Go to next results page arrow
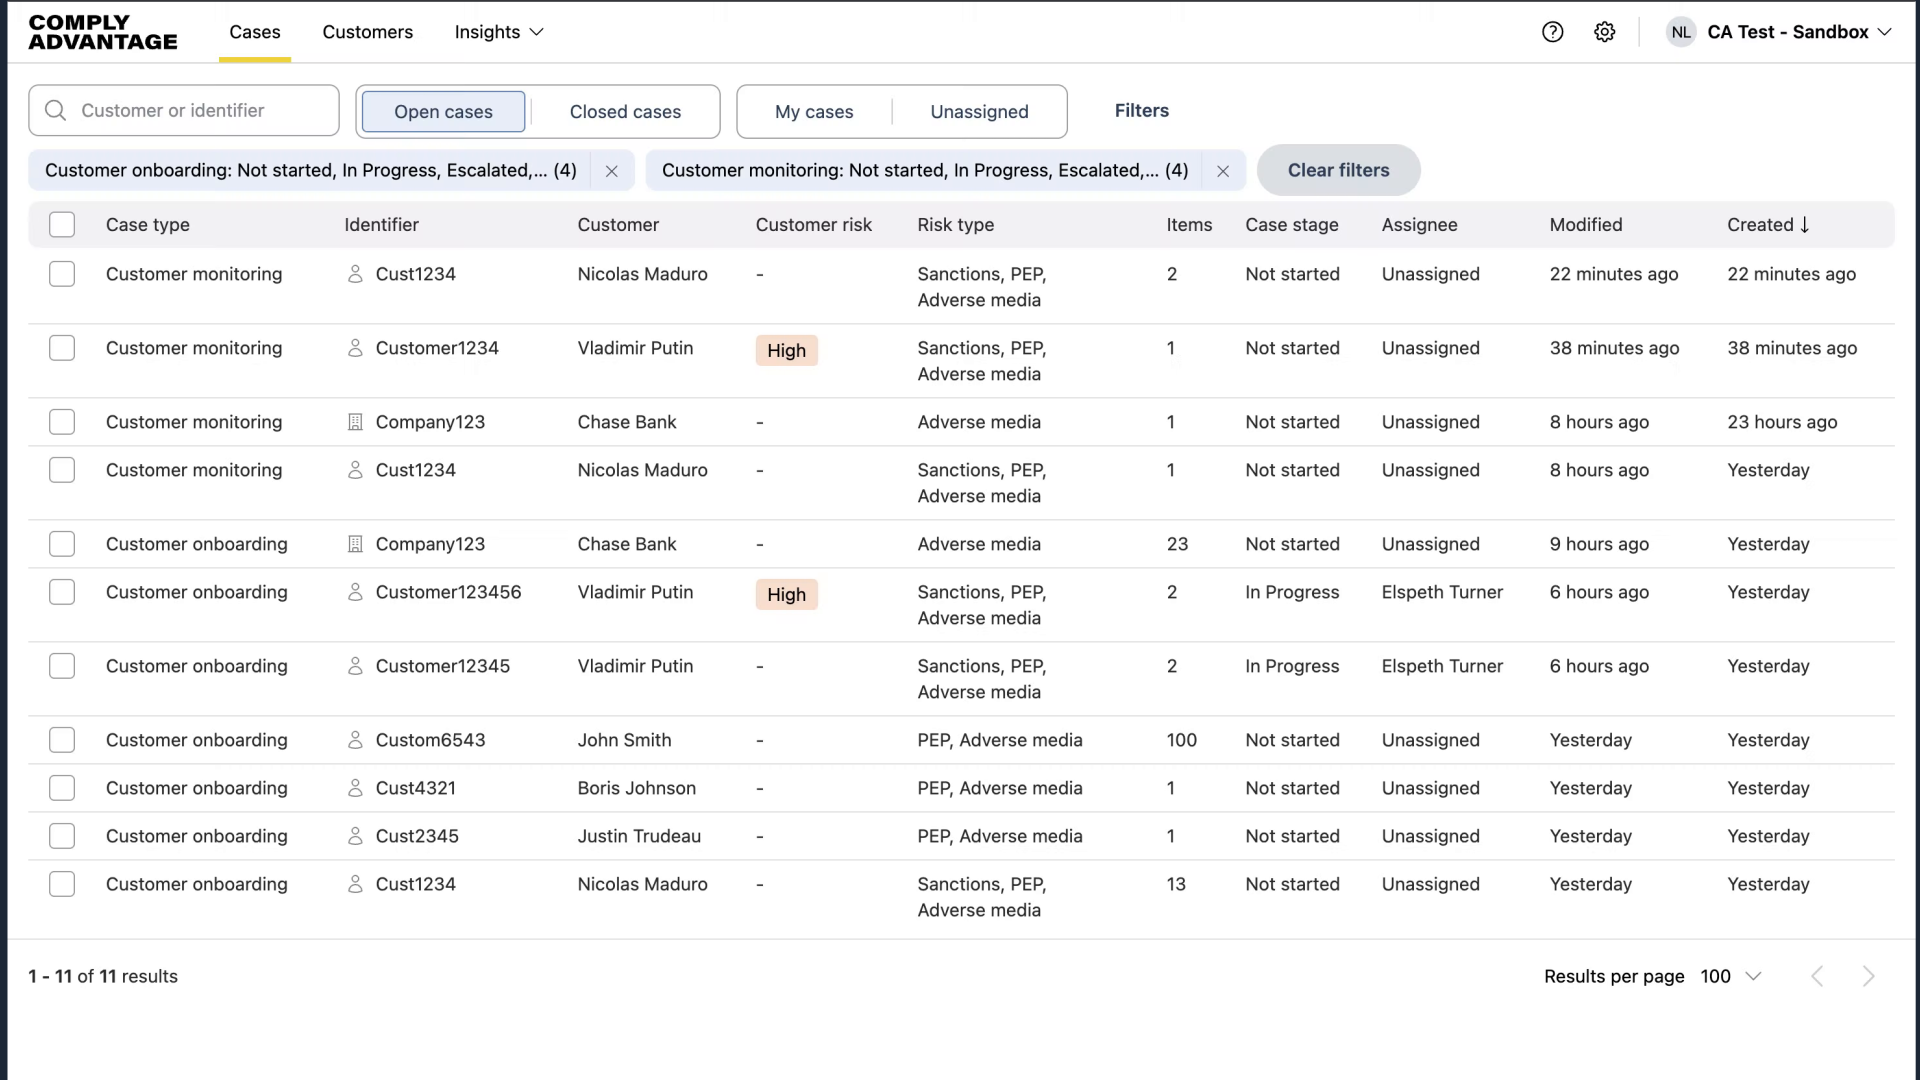Screen dimensions: 1920x1080 (1868, 976)
